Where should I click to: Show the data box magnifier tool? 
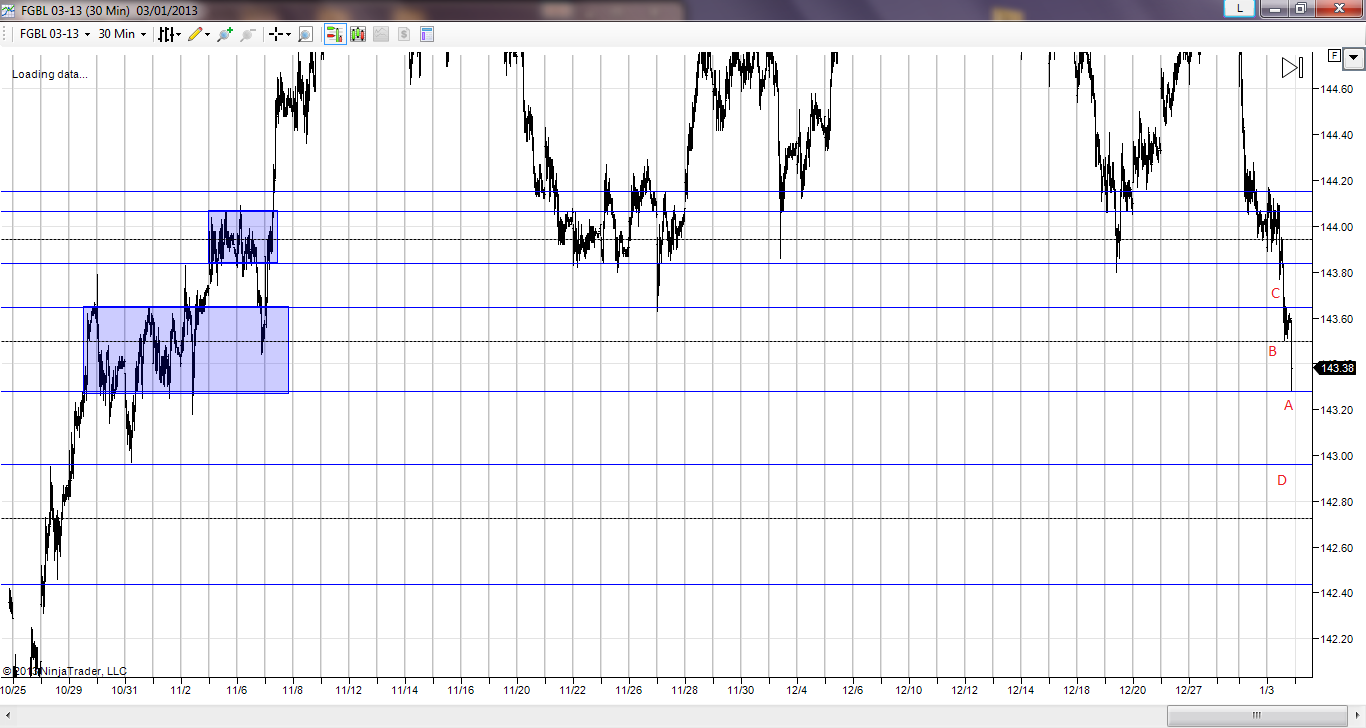click(x=305, y=34)
